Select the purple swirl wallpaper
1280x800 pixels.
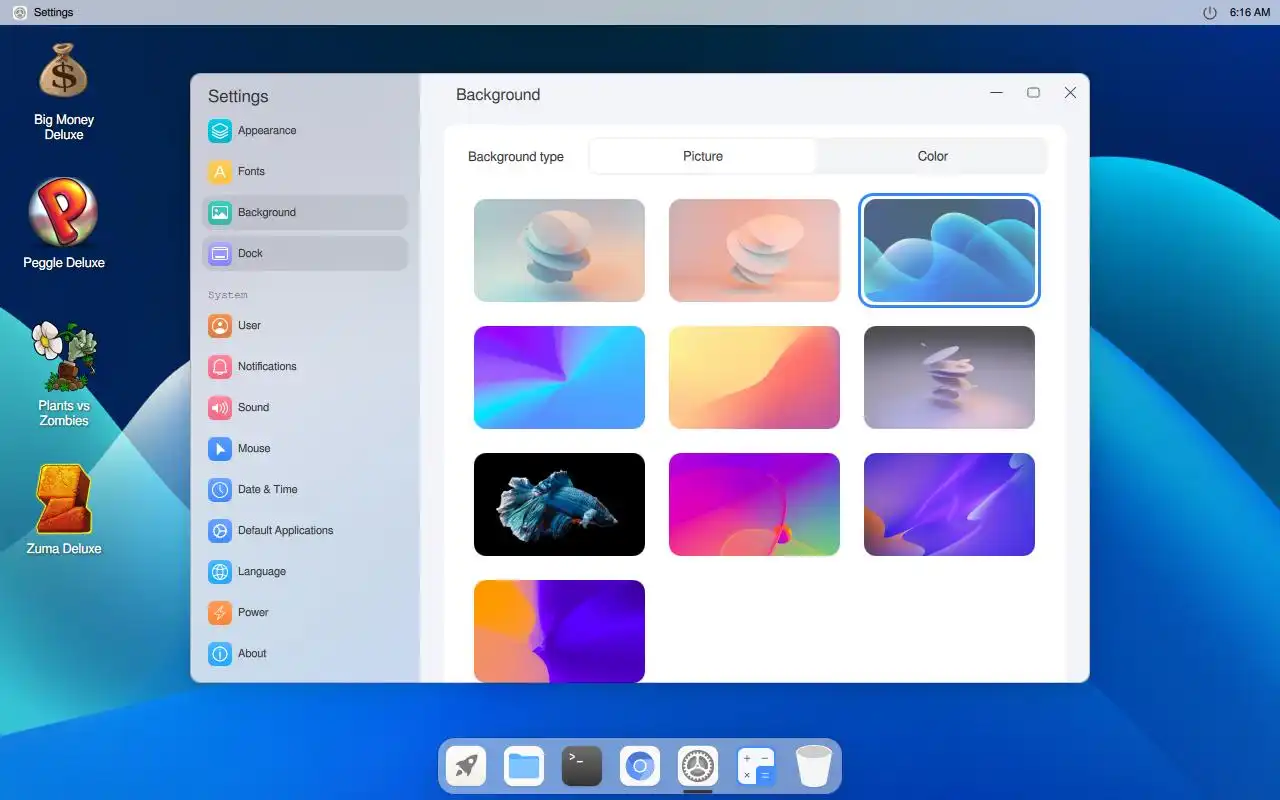click(949, 504)
